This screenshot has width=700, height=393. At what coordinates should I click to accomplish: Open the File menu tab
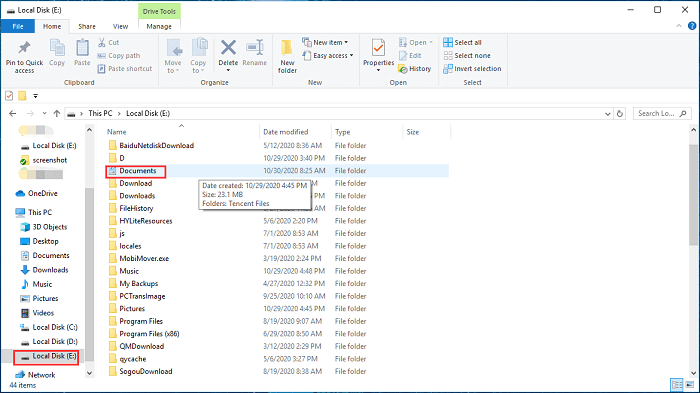tap(18, 26)
